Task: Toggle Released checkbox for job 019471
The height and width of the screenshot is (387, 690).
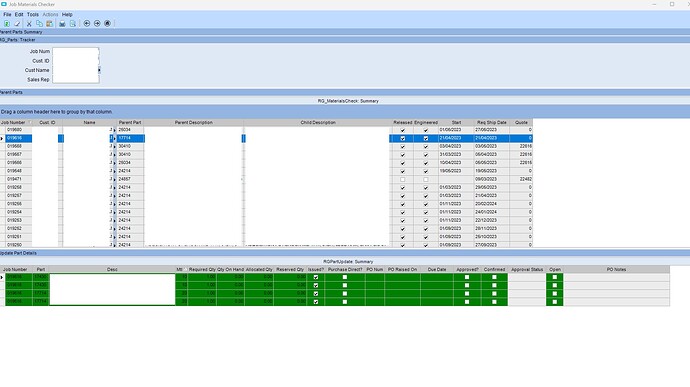Action: click(x=402, y=179)
